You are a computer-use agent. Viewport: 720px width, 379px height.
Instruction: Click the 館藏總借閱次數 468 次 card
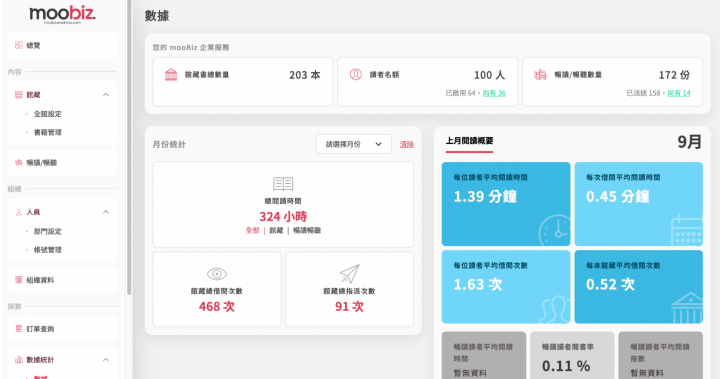[217, 289]
